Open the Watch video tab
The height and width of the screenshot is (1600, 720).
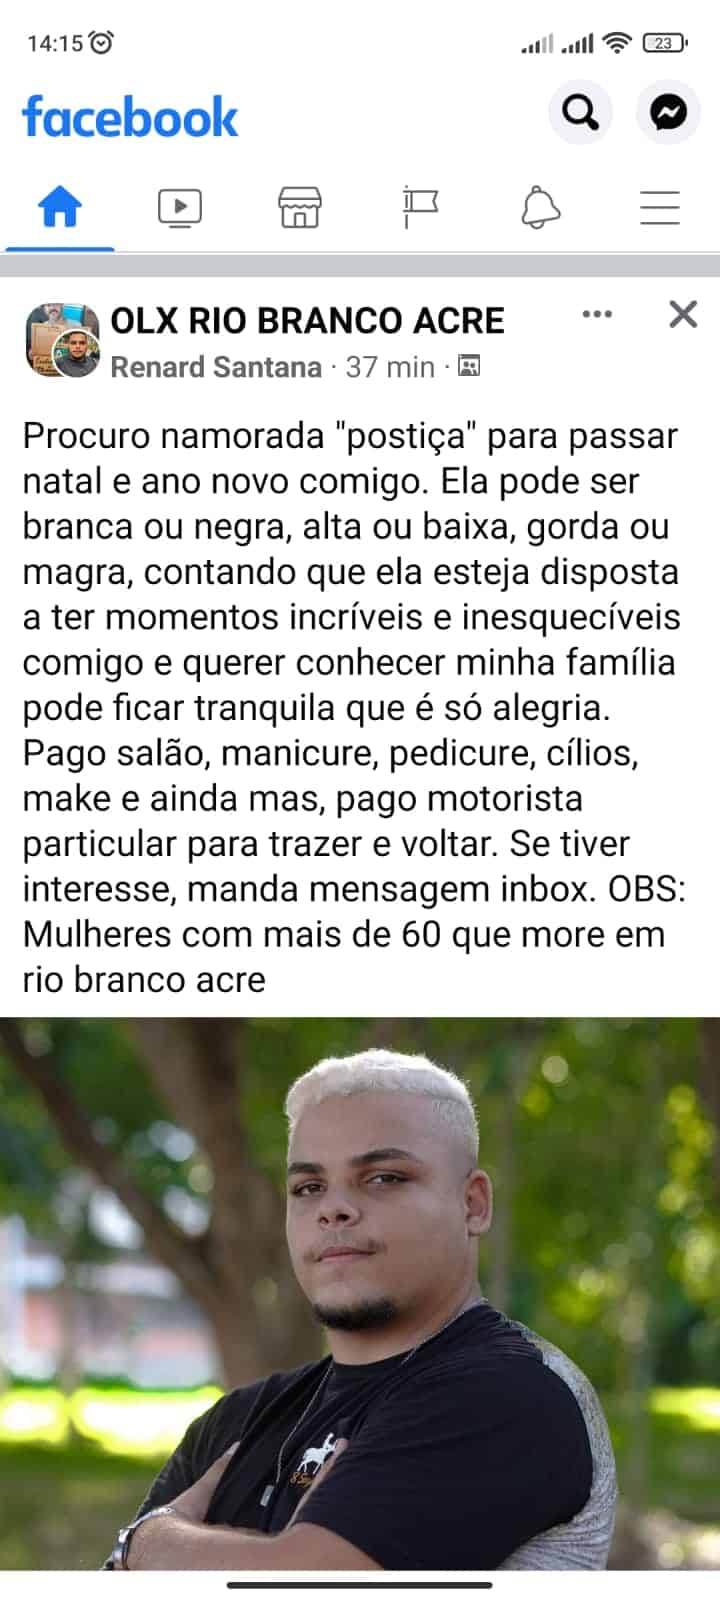tap(180, 208)
